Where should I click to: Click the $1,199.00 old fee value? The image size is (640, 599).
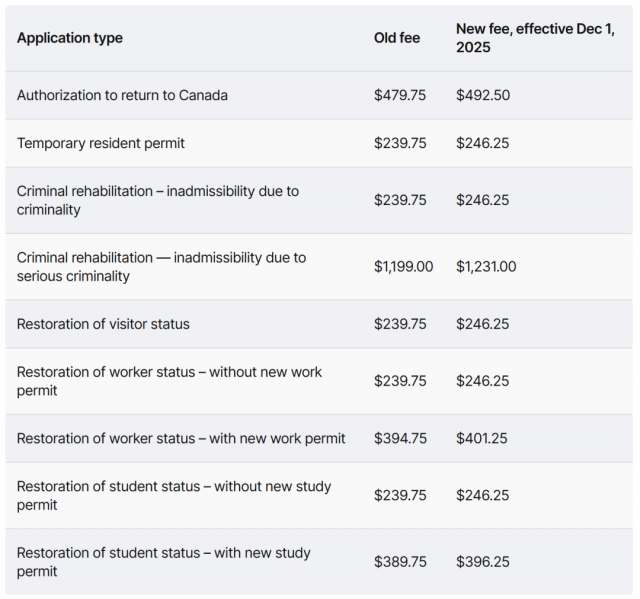pos(404,266)
